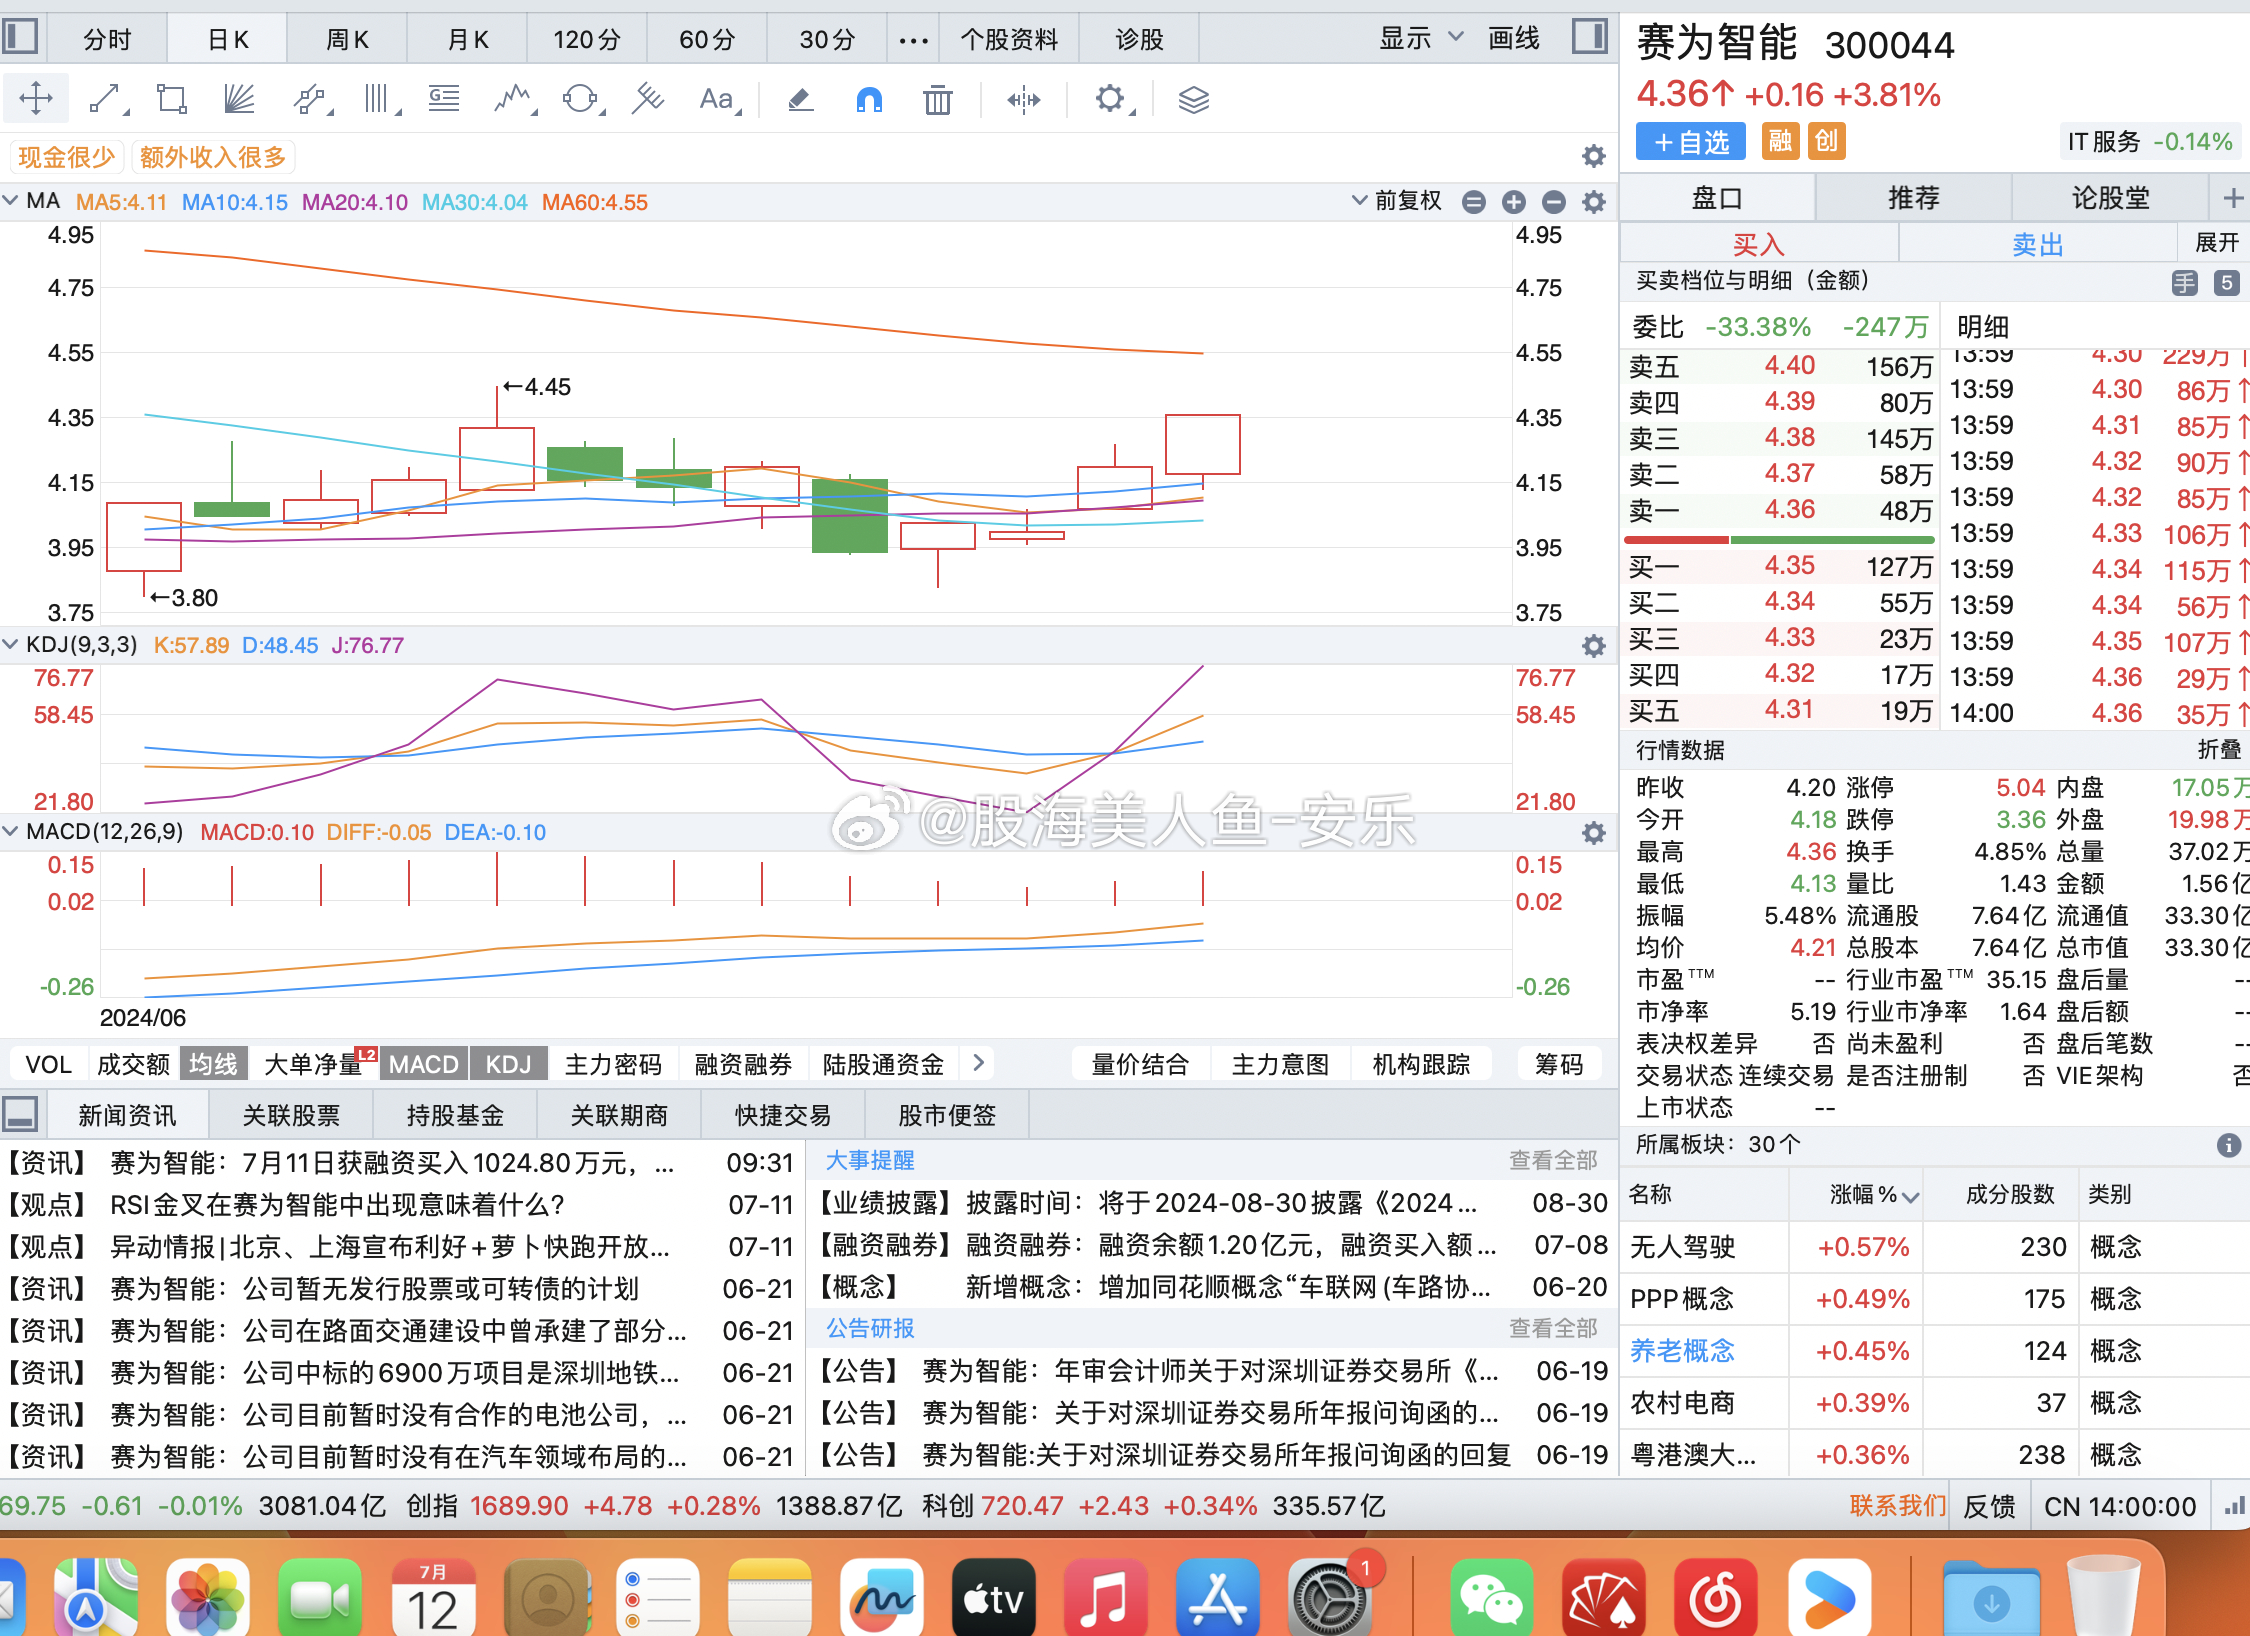This screenshot has width=2250, height=1636.
Task: Select the fan lines drawing tool
Action: click(x=239, y=99)
